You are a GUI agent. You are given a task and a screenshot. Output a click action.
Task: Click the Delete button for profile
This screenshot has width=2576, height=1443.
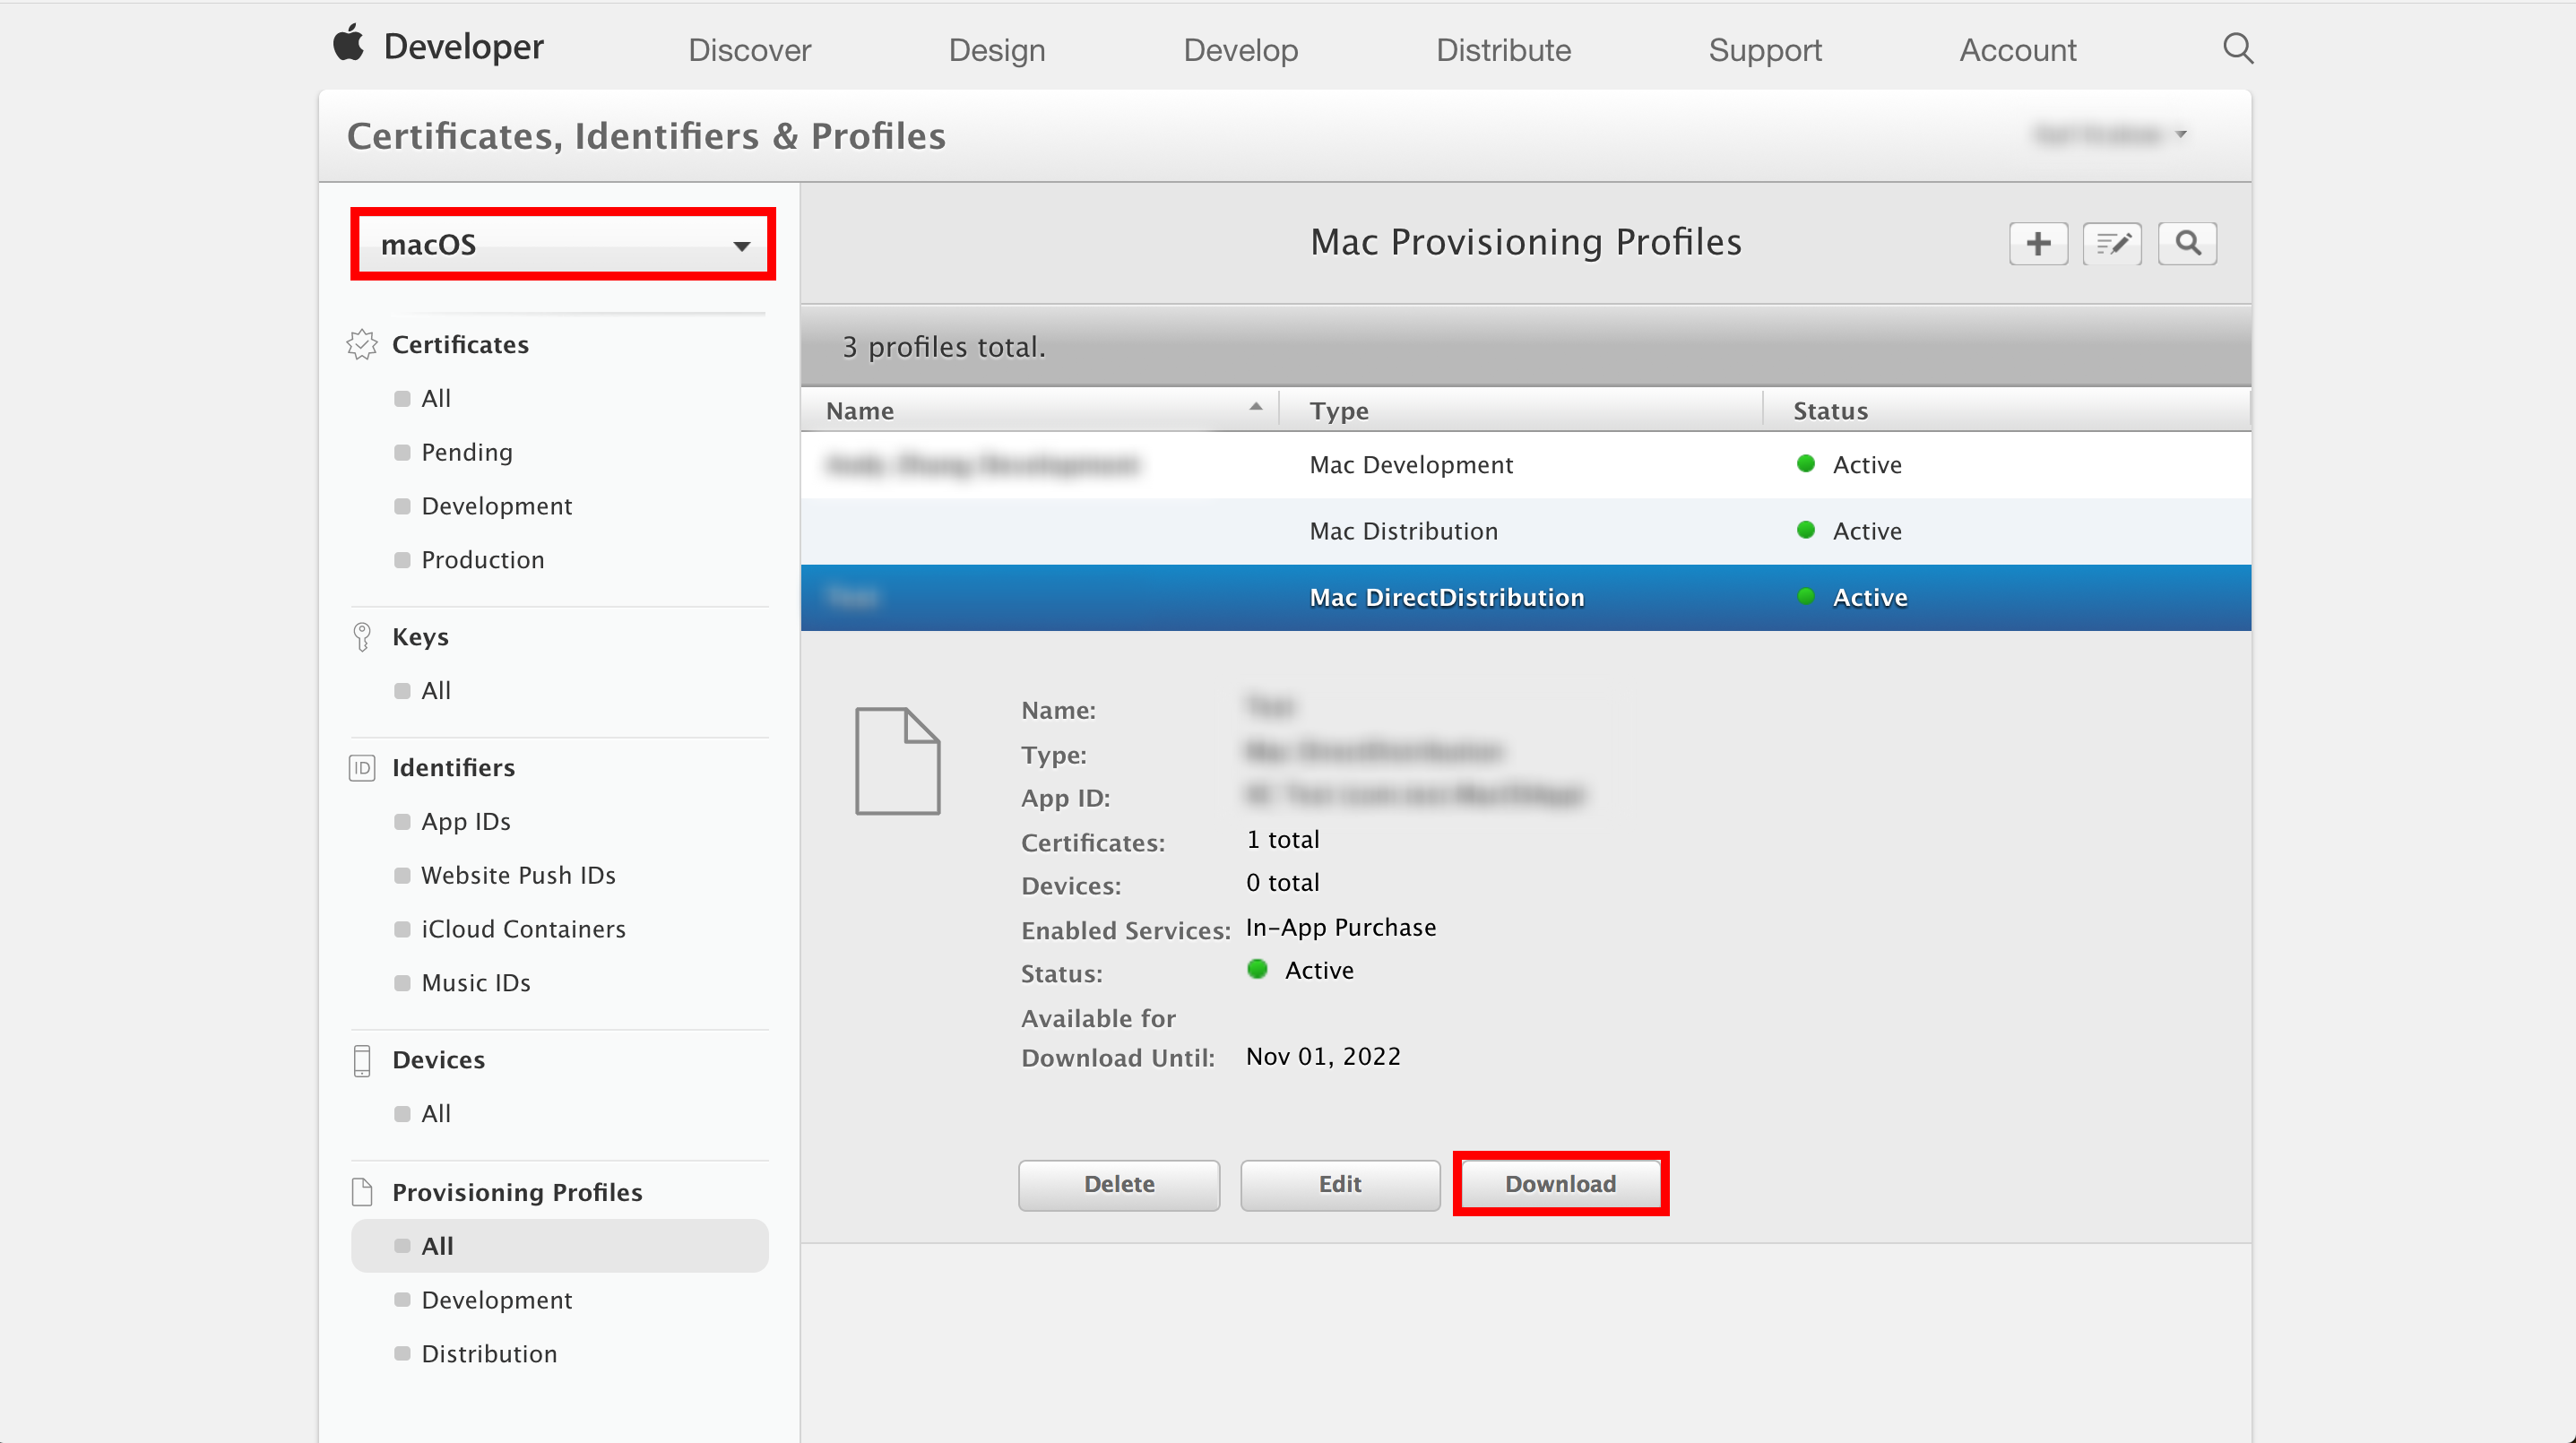(1119, 1183)
